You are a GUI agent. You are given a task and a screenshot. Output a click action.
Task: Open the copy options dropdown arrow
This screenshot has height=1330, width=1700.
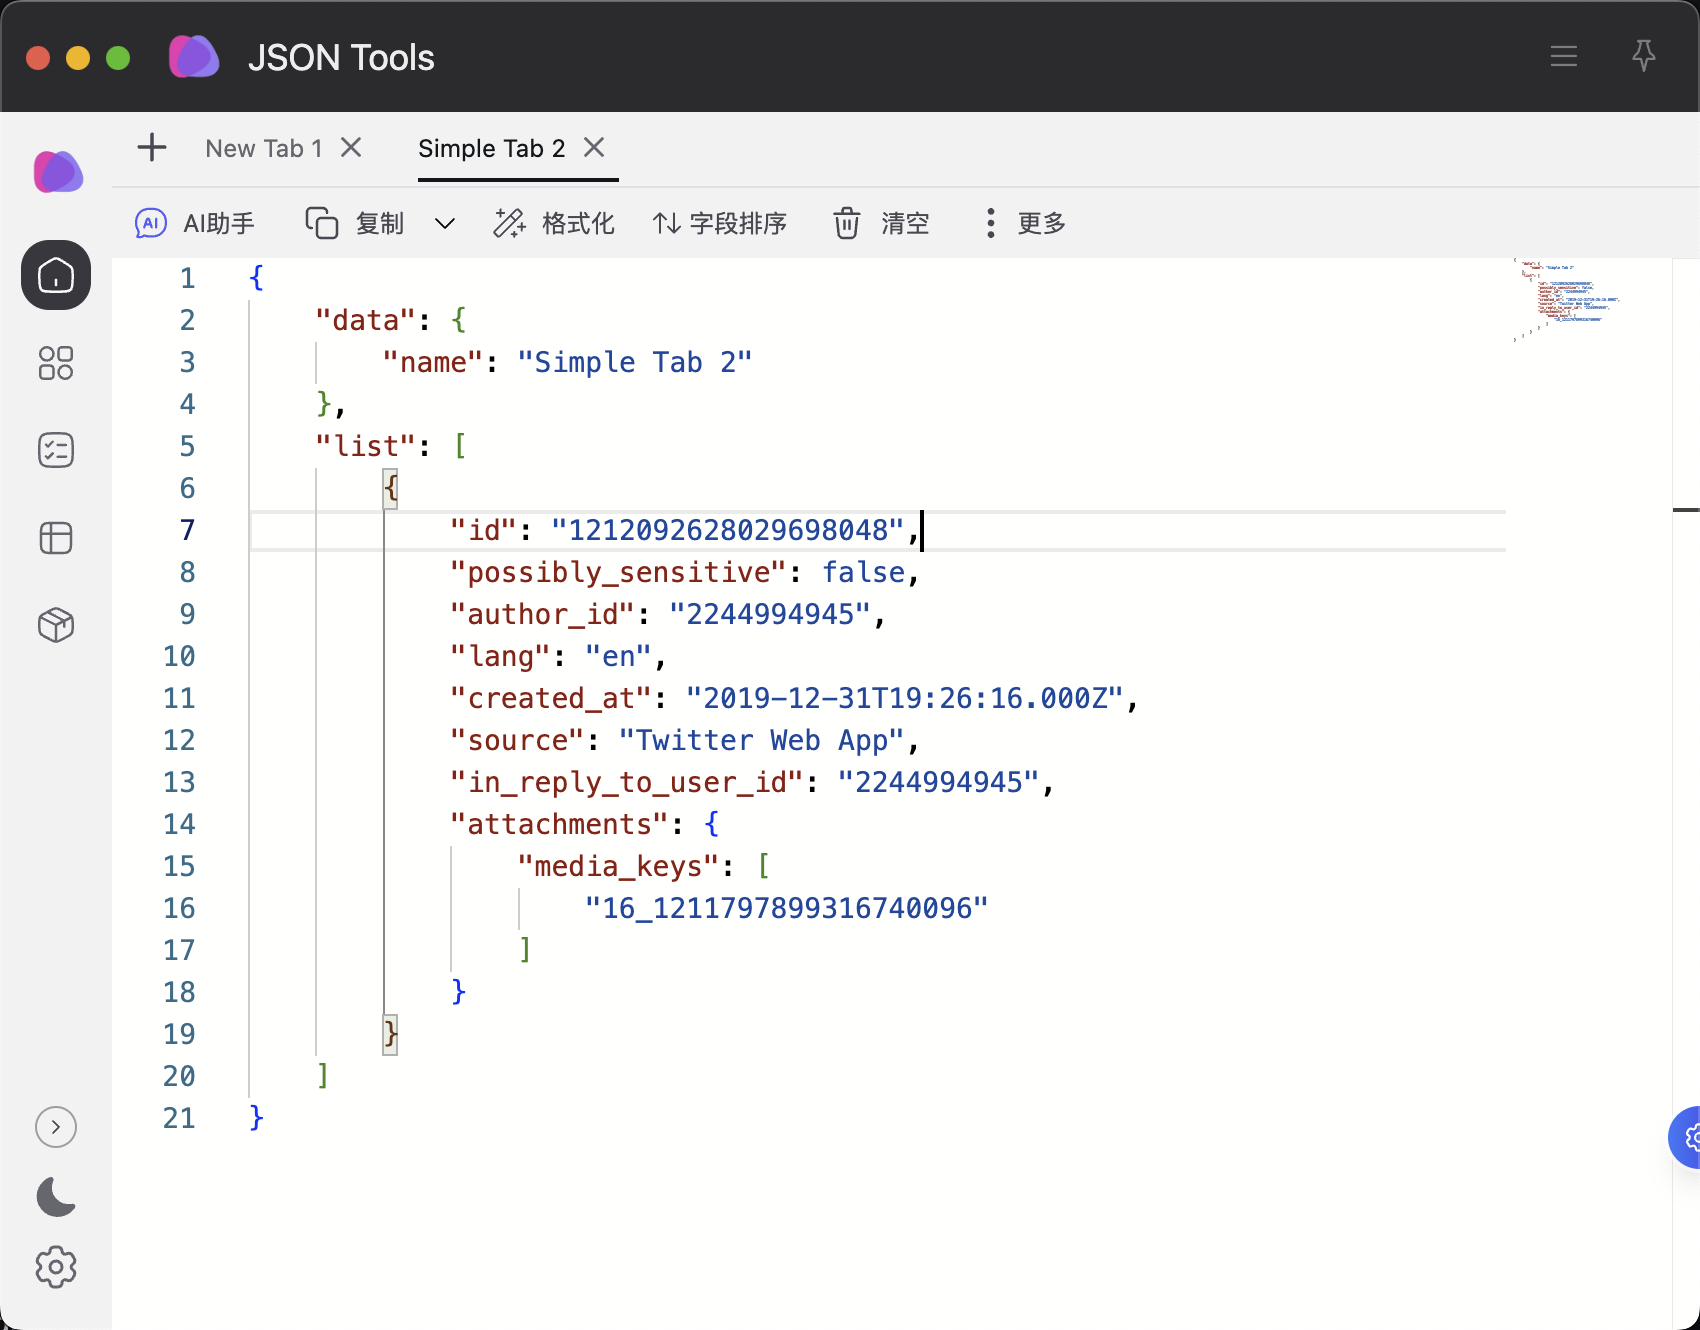click(445, 223)
